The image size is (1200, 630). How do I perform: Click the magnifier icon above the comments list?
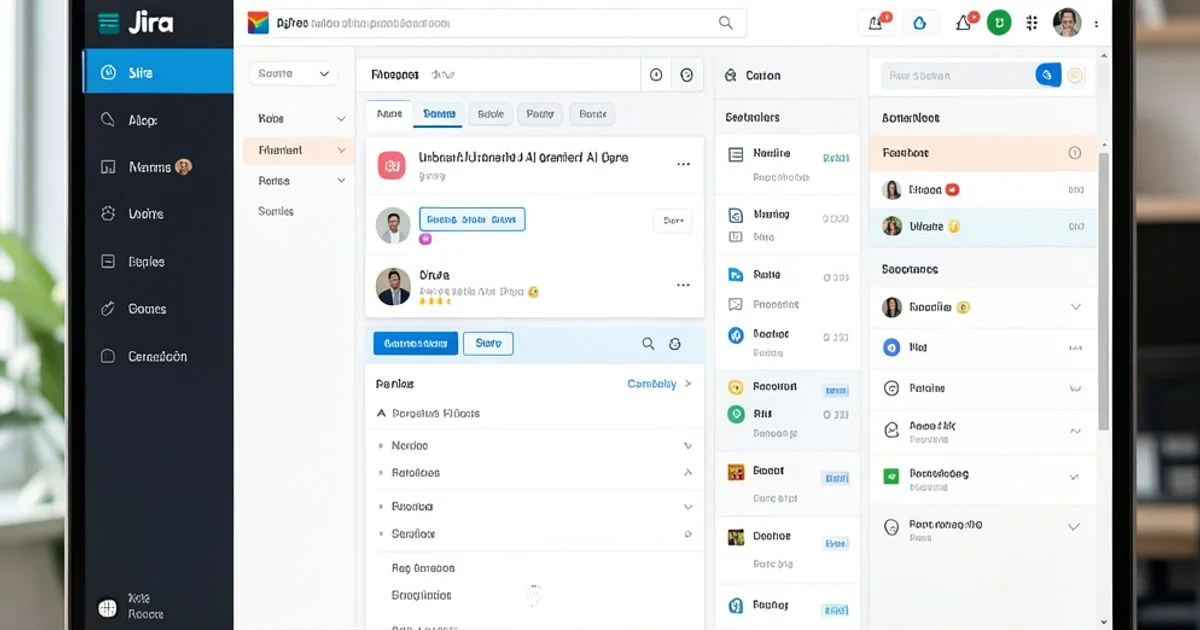coord(648,343)
